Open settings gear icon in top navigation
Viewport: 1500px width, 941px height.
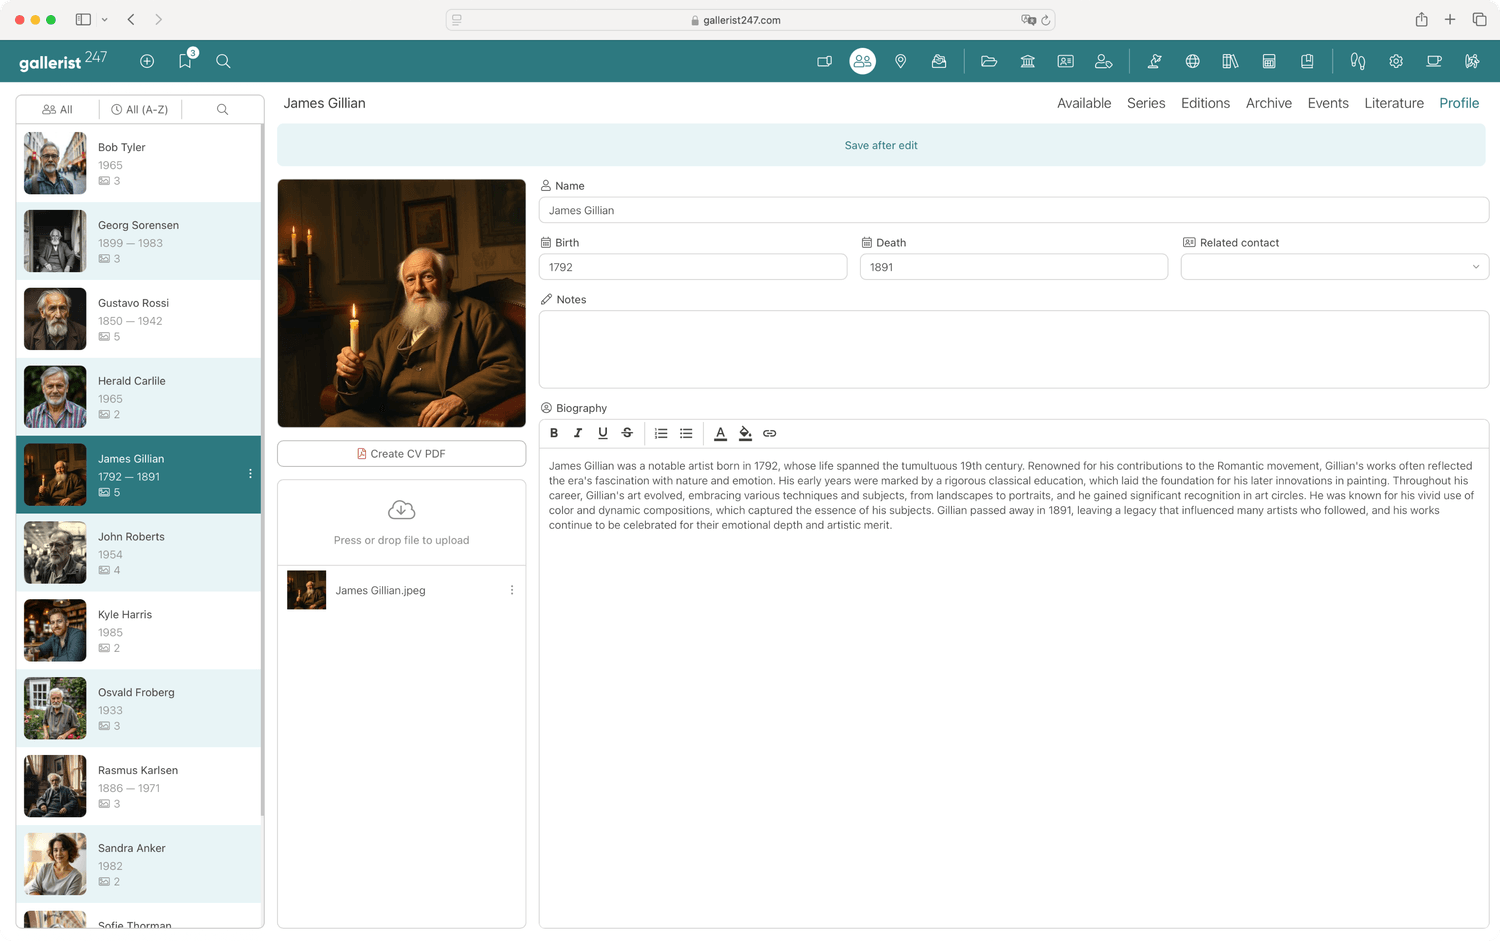click(x=1396, y=61)
